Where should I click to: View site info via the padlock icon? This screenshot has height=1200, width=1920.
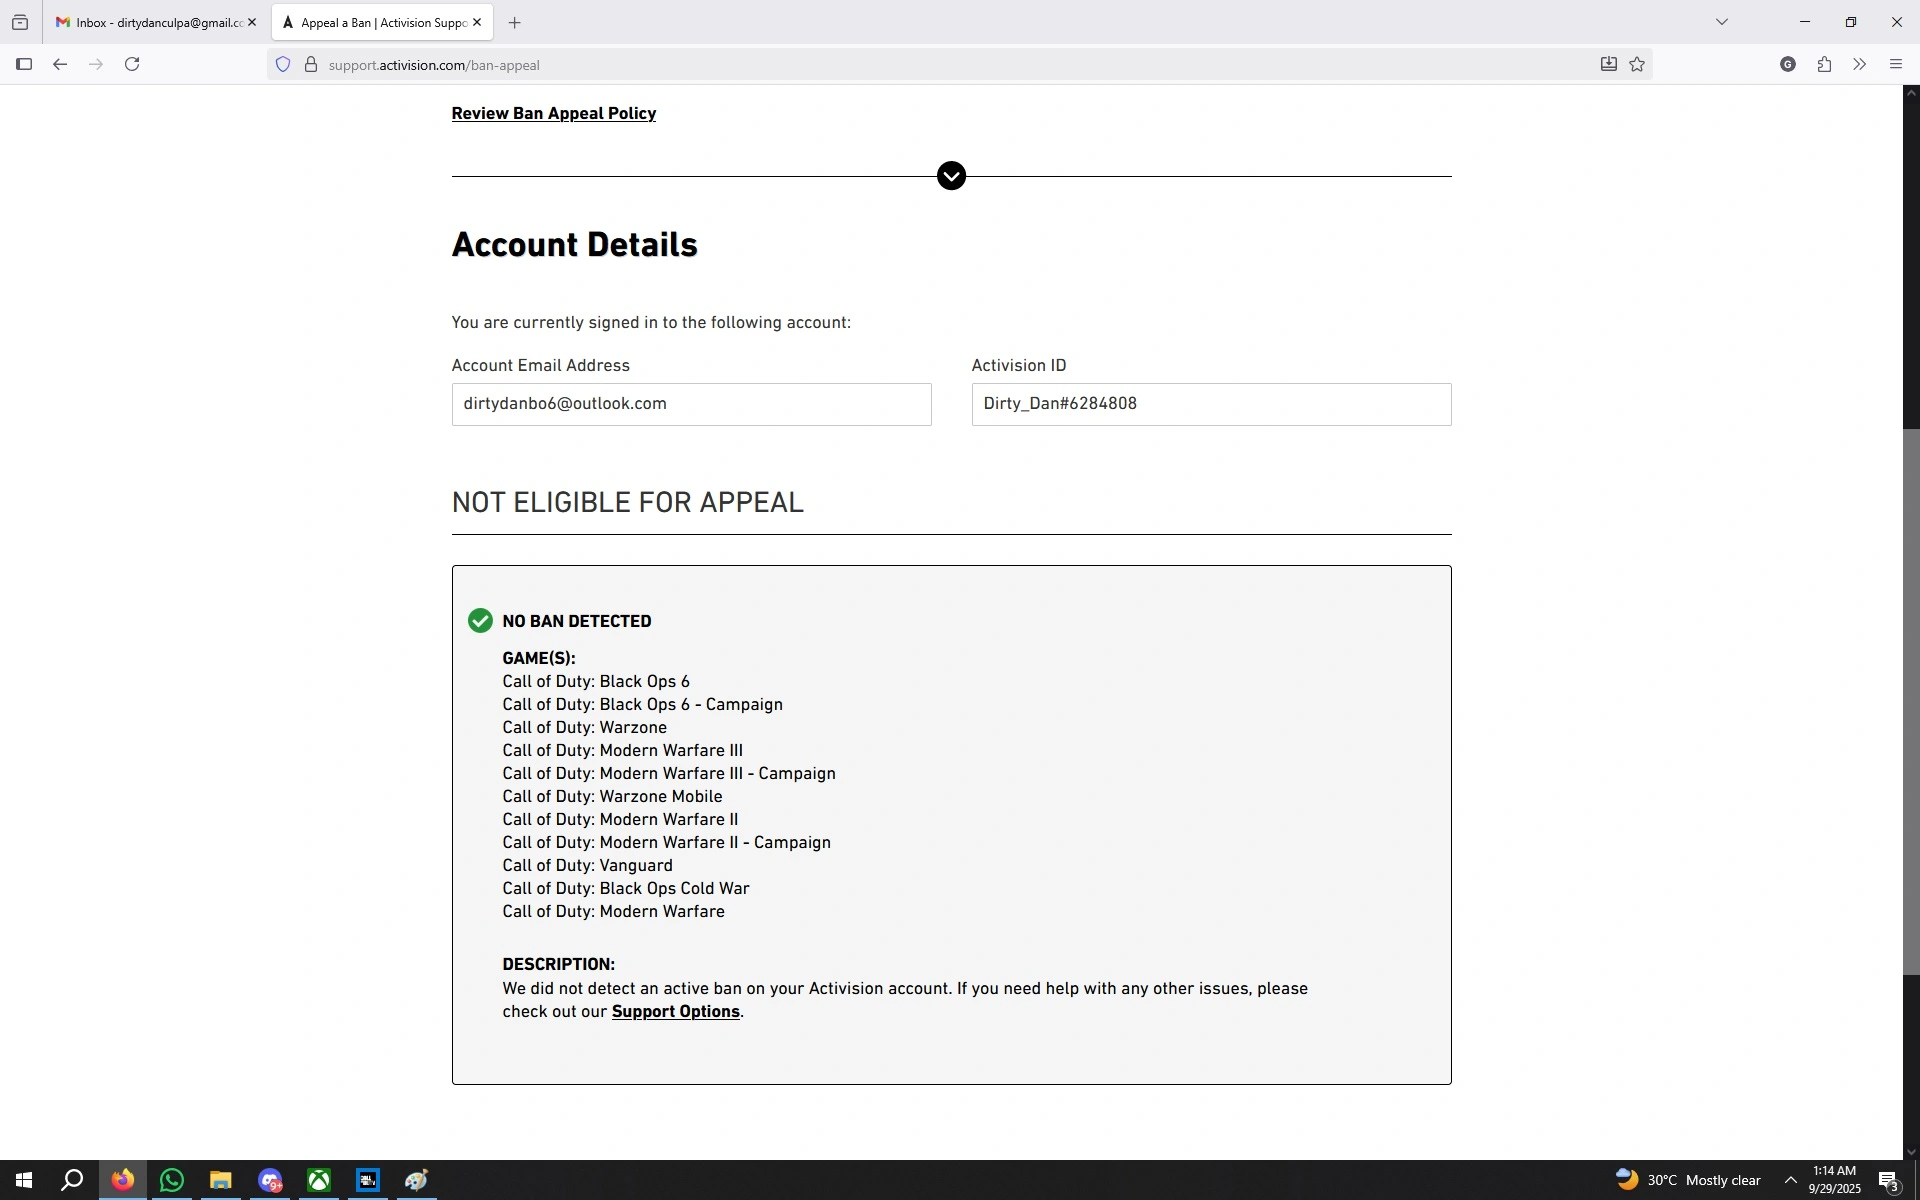[311, 65]
